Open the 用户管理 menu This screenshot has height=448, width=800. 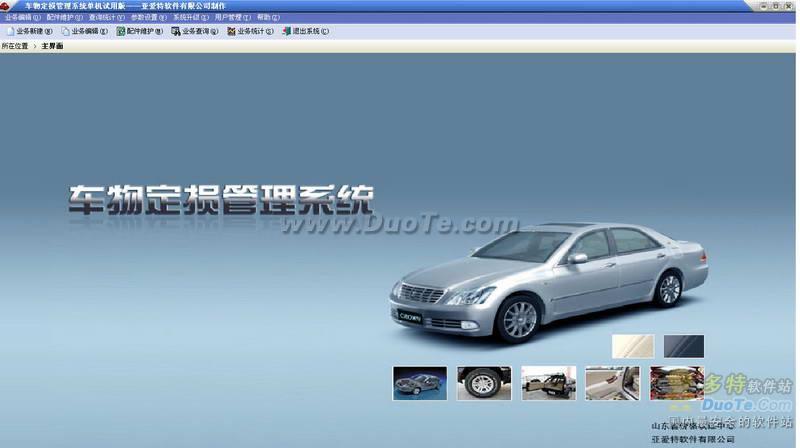tap(232, 17)
